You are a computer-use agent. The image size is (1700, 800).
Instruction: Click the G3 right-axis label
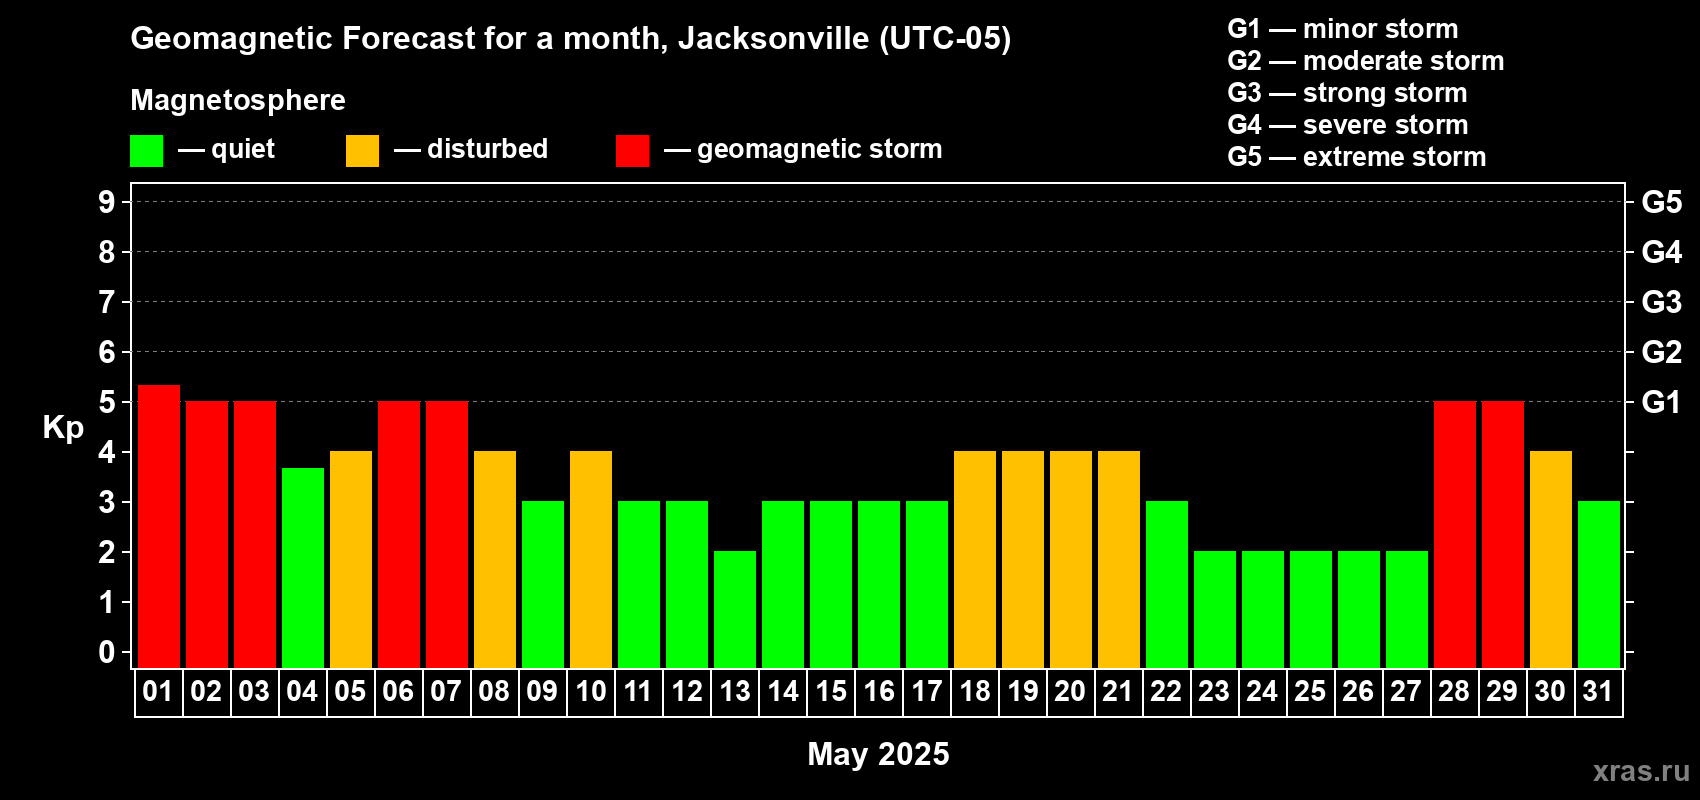[x=1662, y=303]
